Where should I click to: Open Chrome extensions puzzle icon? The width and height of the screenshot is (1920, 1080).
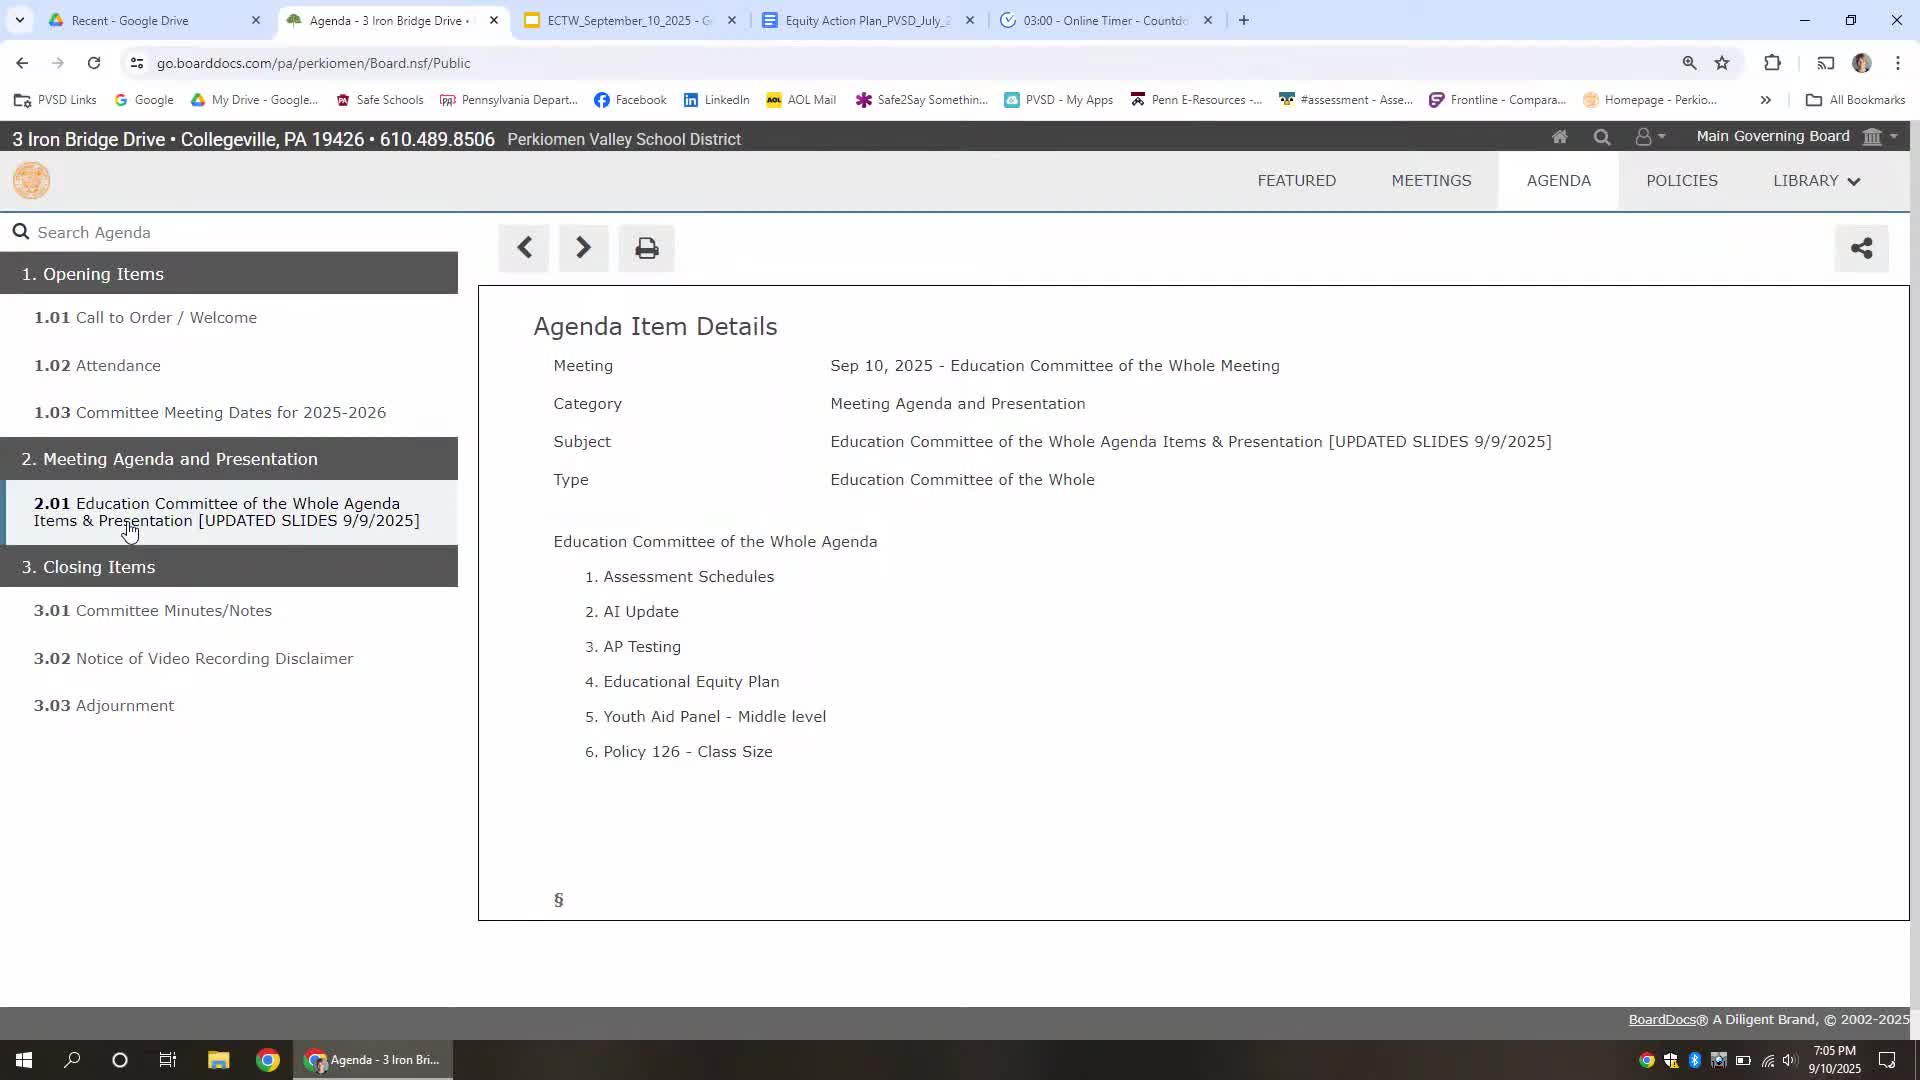coord(1772,63)
